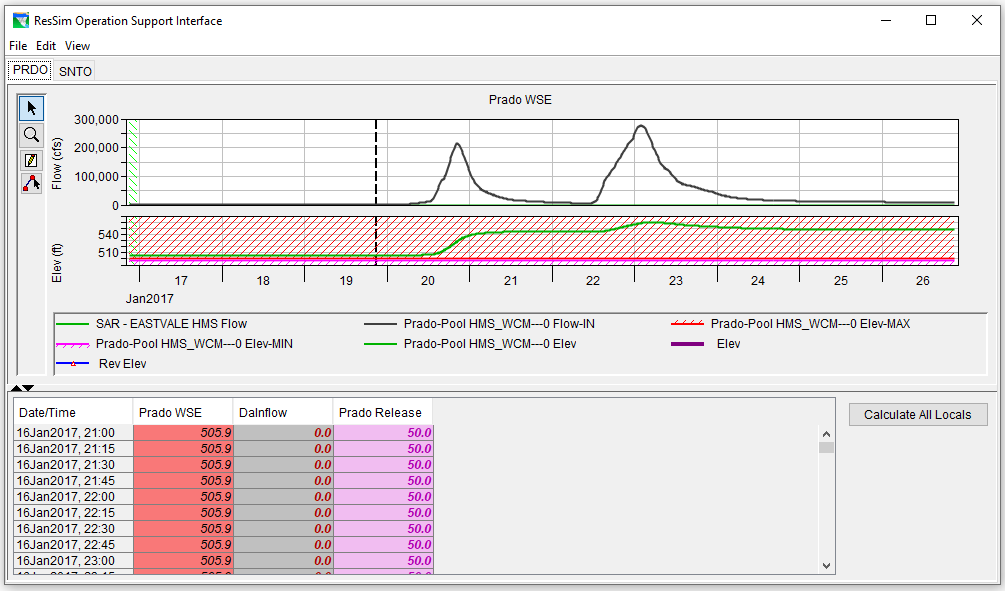This screenshot has width=1005, height=591.
Task: Click Prado-Pool HMS_WCM---0 Elev legend entry
Action: tap(470, 344)
